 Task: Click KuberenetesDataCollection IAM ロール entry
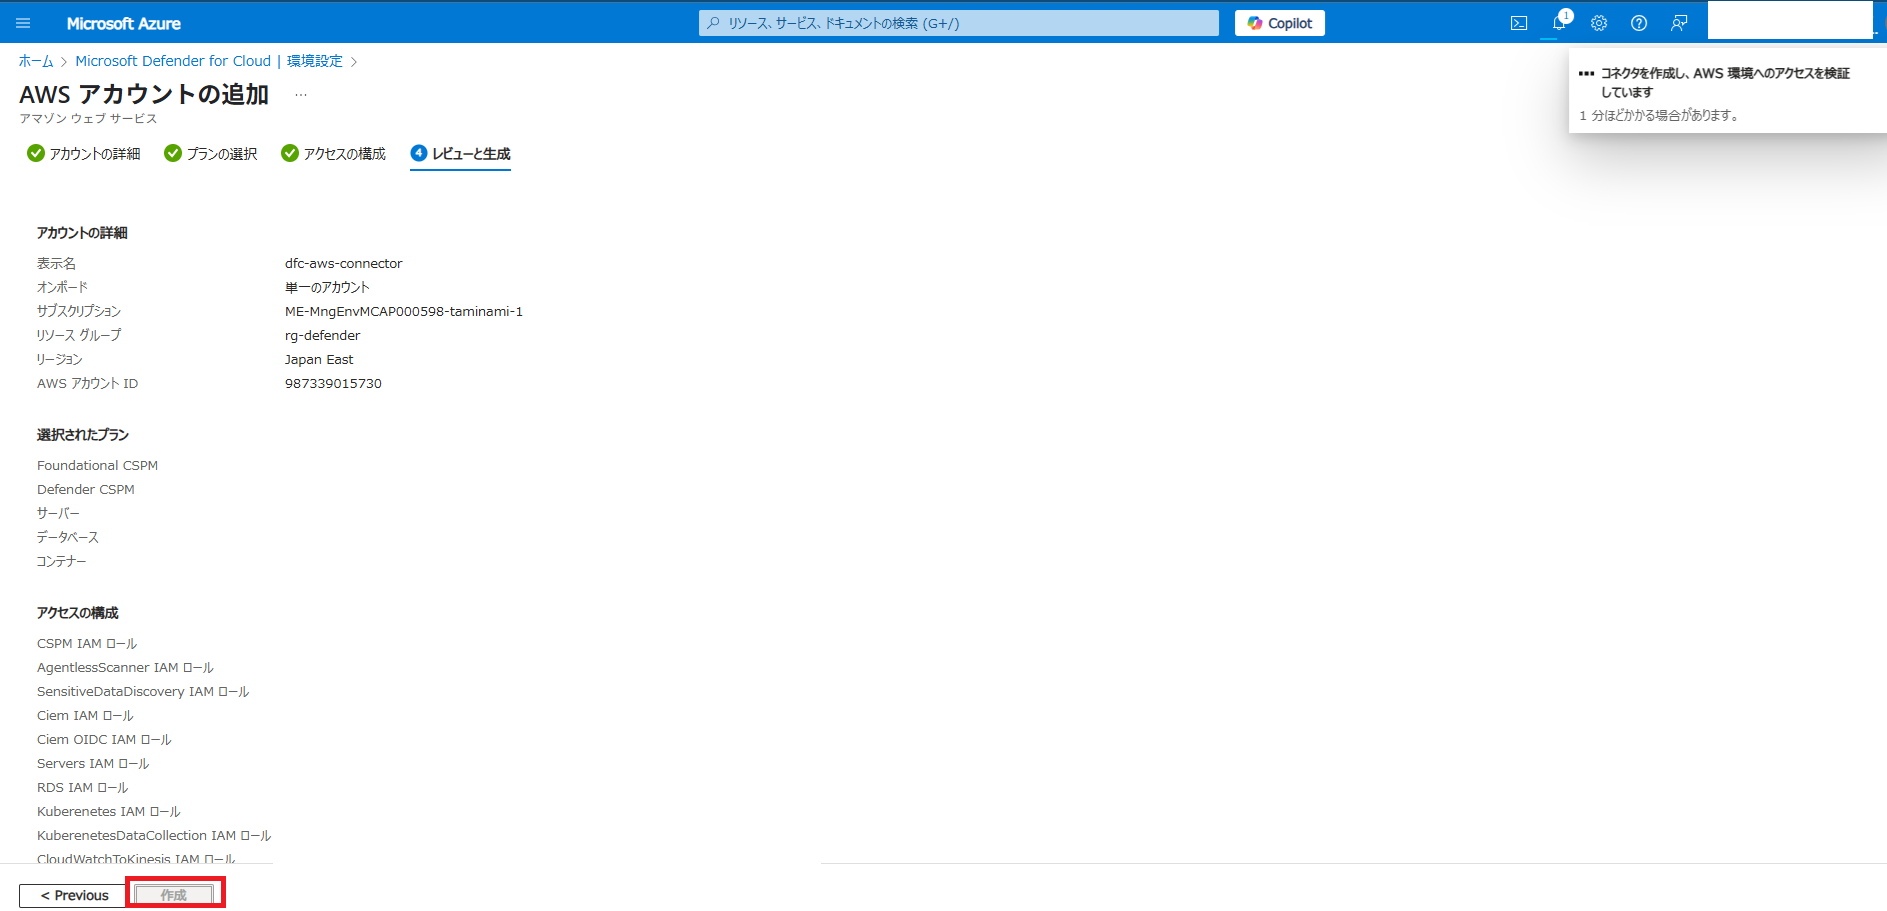point(154,835)
